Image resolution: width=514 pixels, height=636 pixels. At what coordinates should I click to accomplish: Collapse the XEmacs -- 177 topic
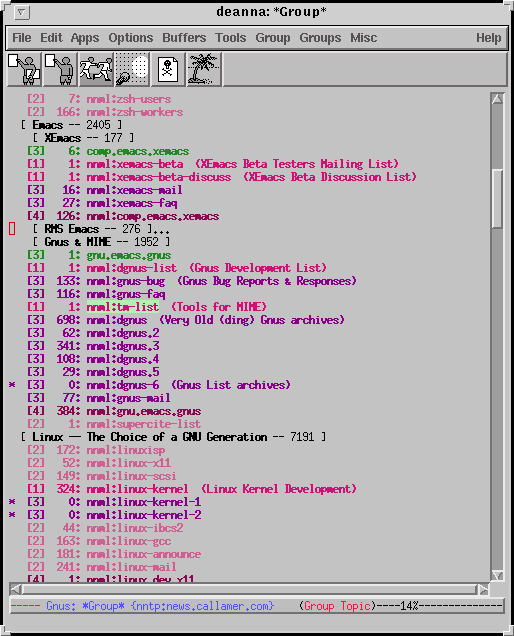click(x=83, y=138)
